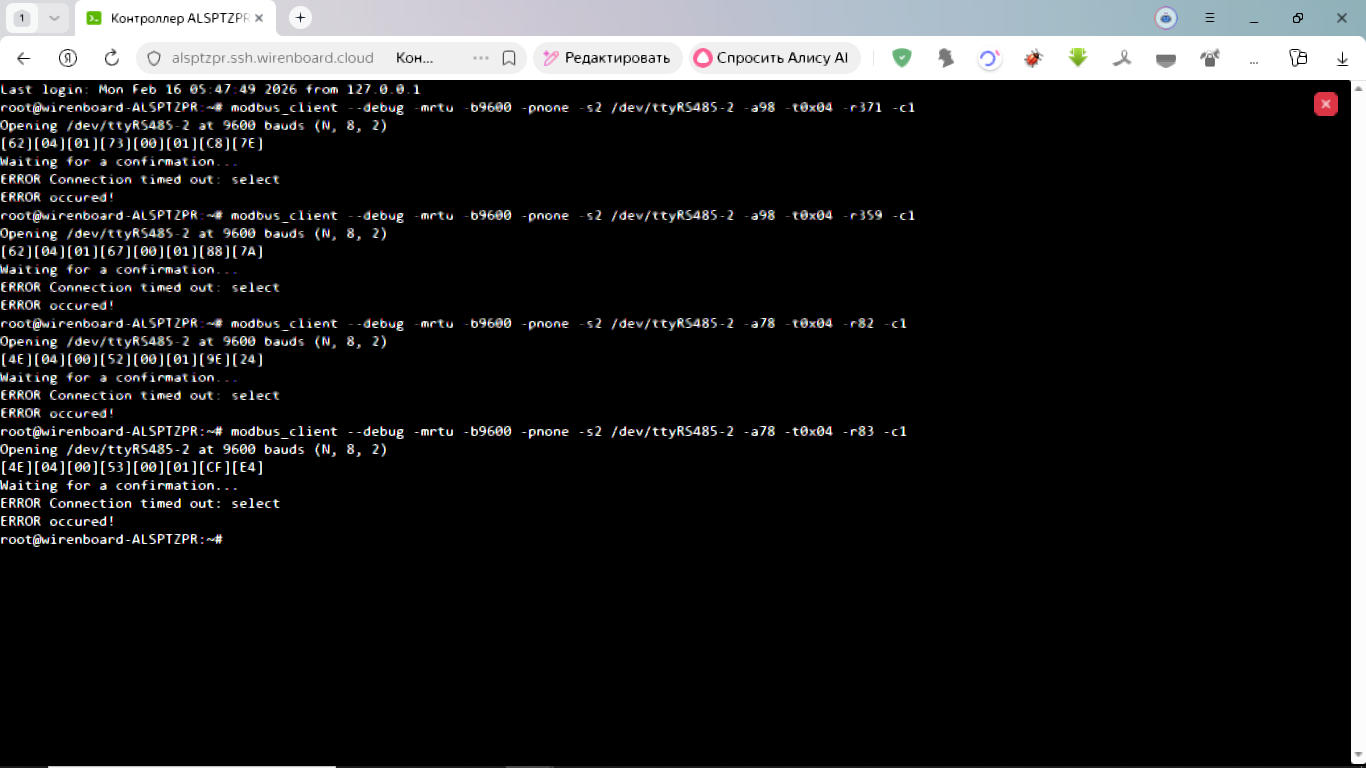Open the browser hamburger menu
Image resolution: width=1366 pixels, height=768 pixels.
[x=1210, y=18]
